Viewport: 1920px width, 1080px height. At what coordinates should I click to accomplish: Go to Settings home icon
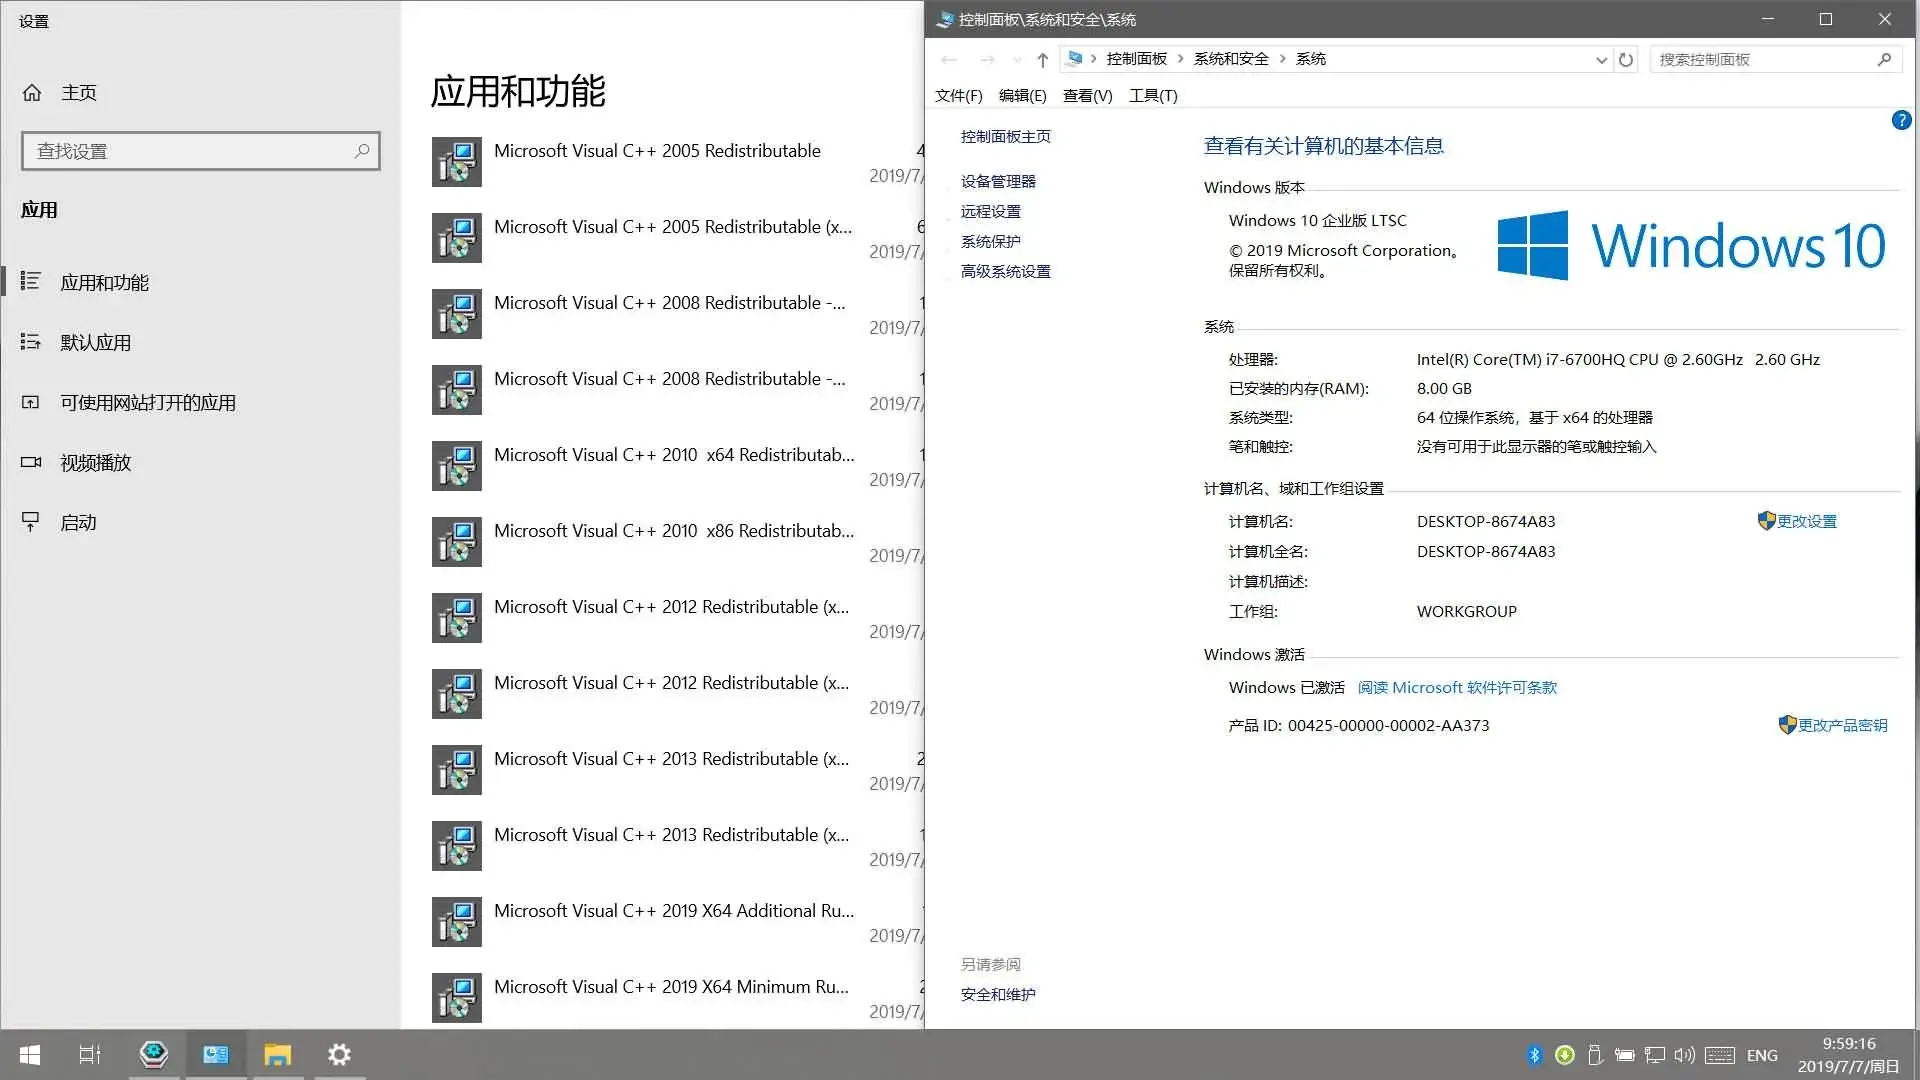click(32, 93)
